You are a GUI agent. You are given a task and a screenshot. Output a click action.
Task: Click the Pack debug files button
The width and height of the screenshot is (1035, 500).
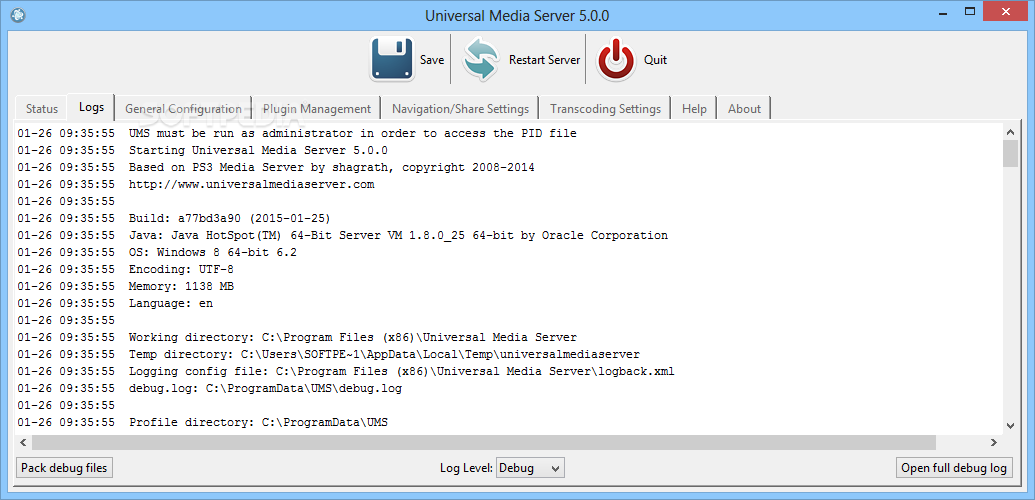[64, 468]
